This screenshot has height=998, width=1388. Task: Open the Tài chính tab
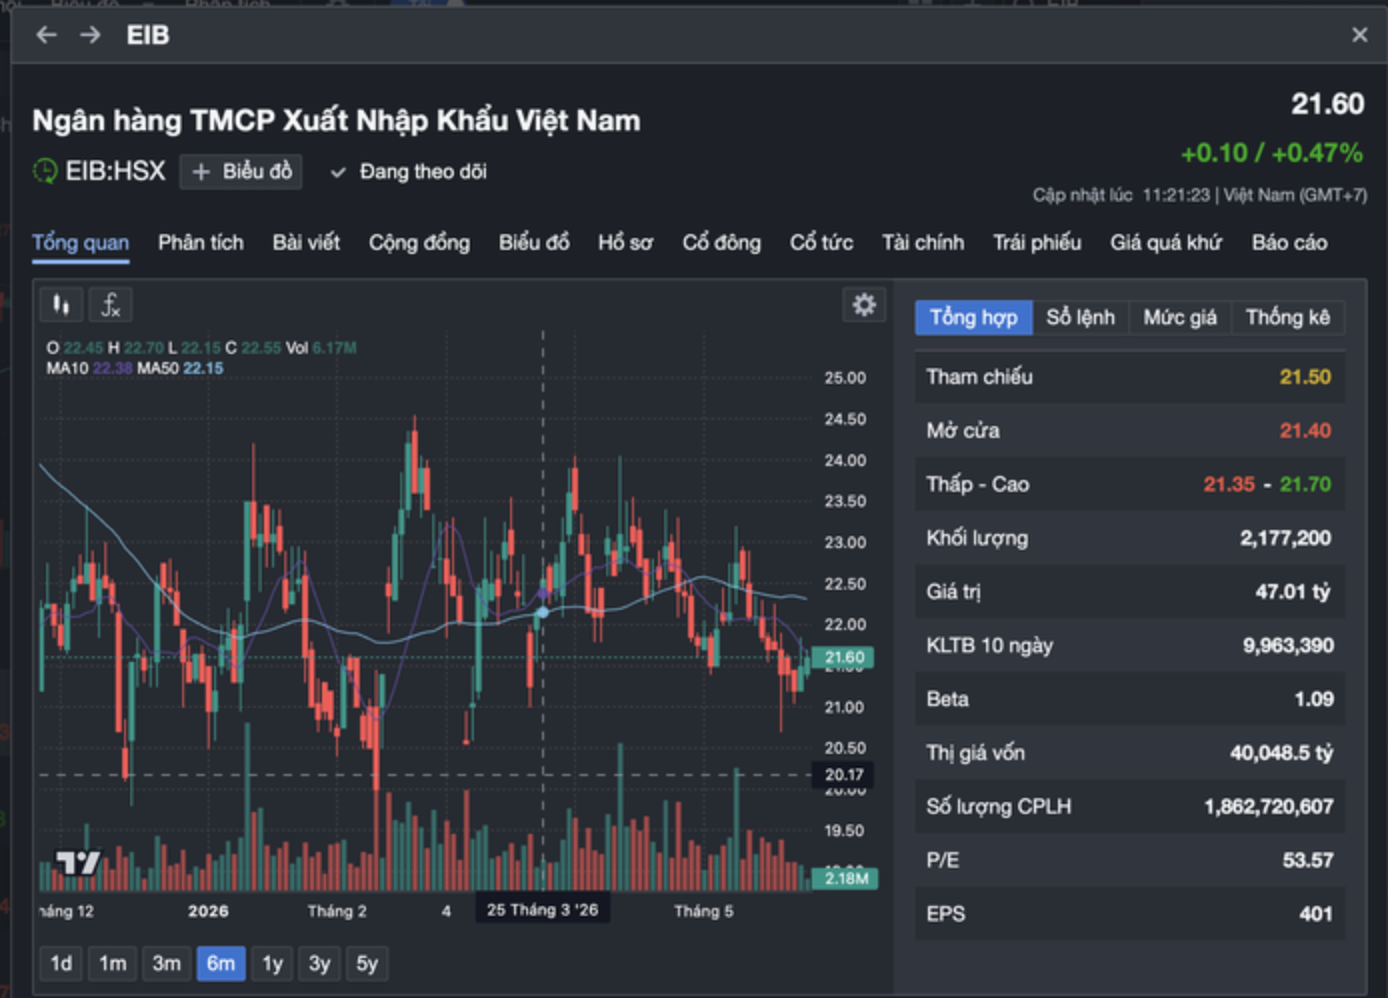923,243
